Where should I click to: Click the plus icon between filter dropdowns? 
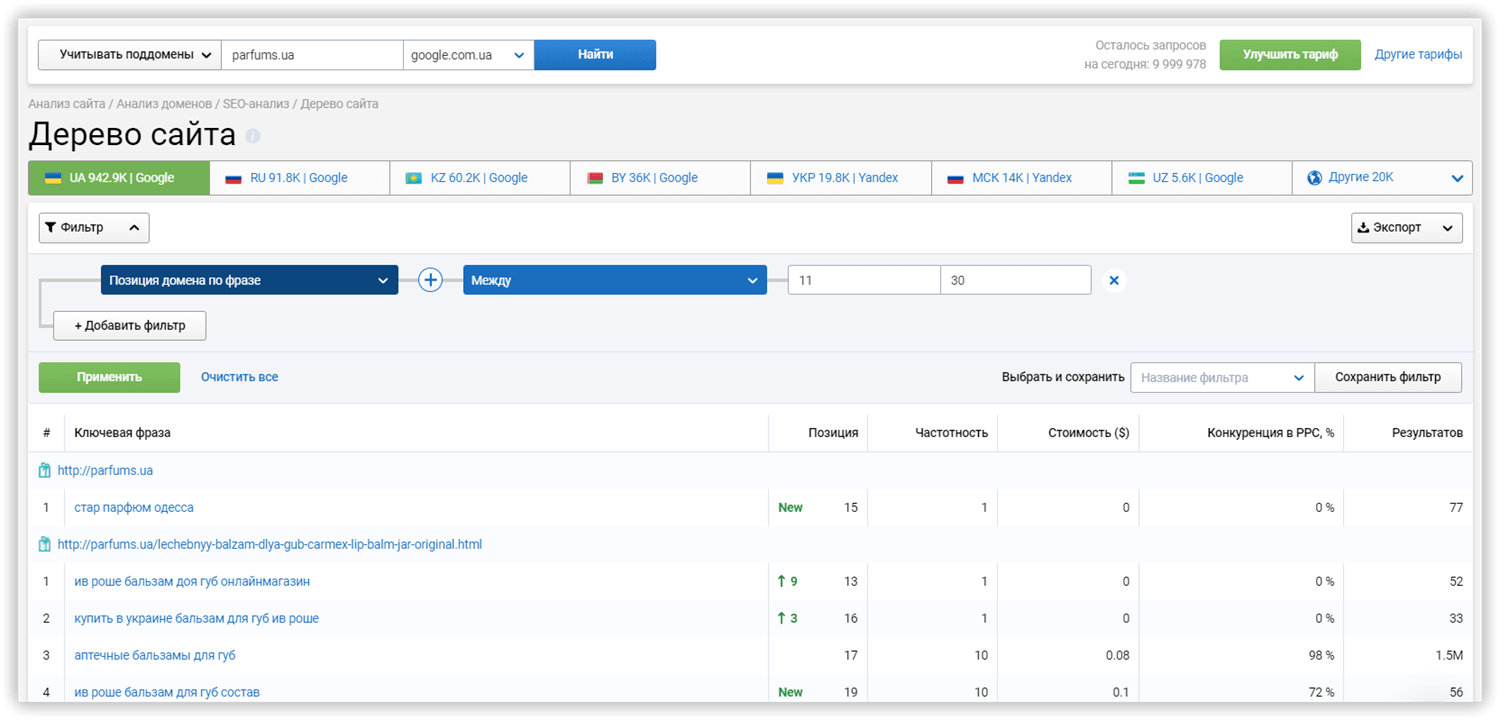tap(430, 280)
